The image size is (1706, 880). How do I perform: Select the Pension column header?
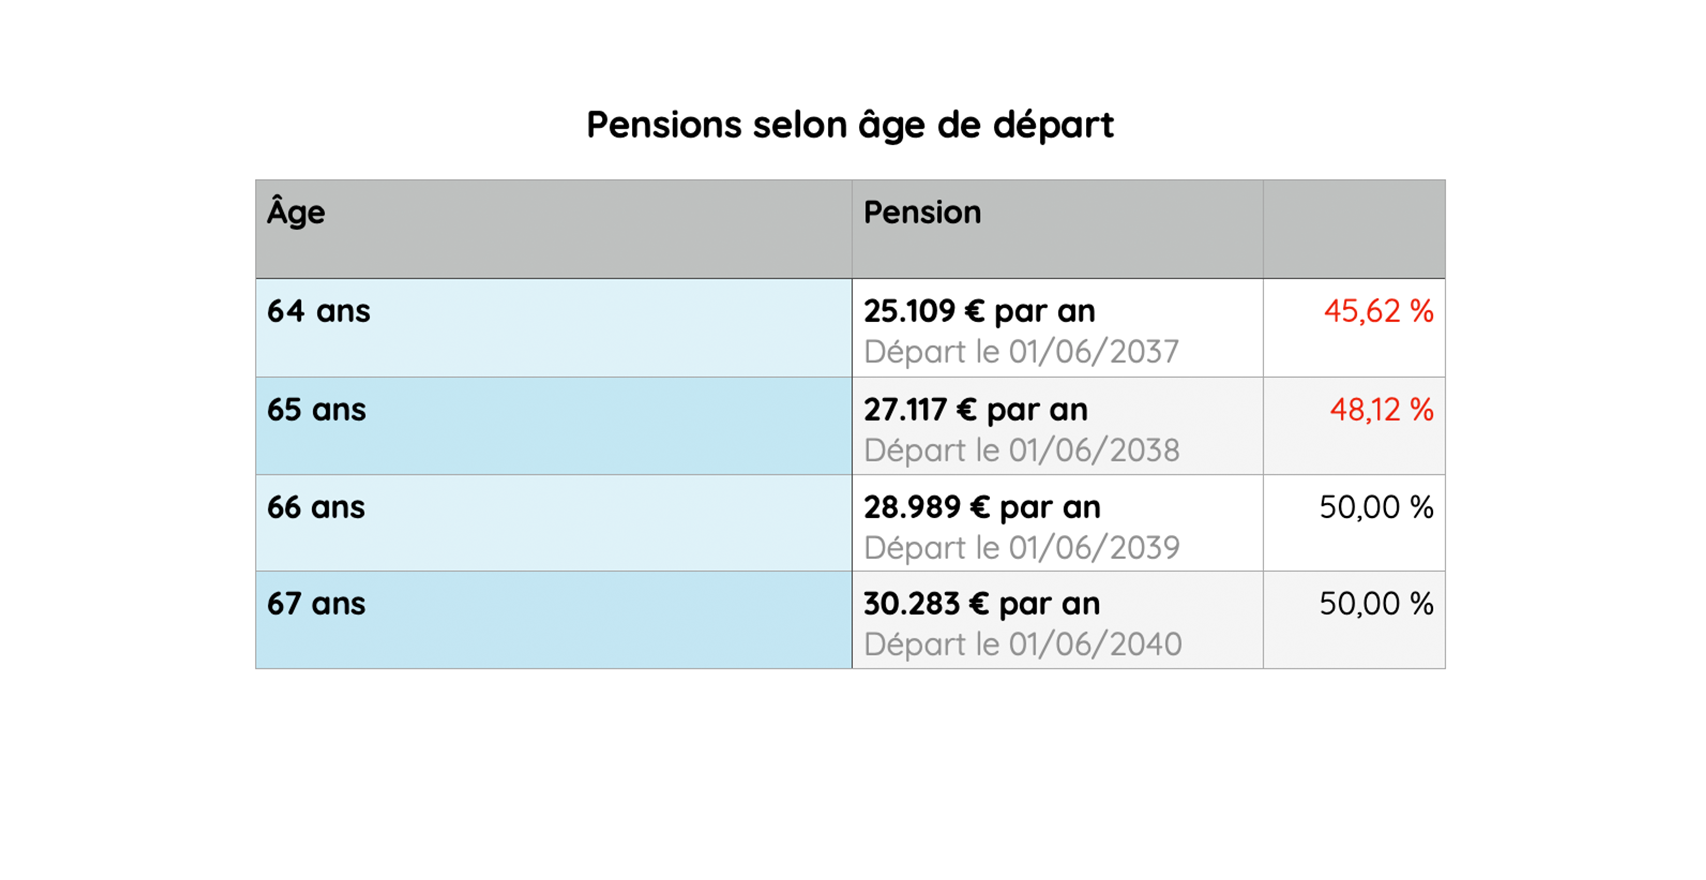click(1058, 229)
